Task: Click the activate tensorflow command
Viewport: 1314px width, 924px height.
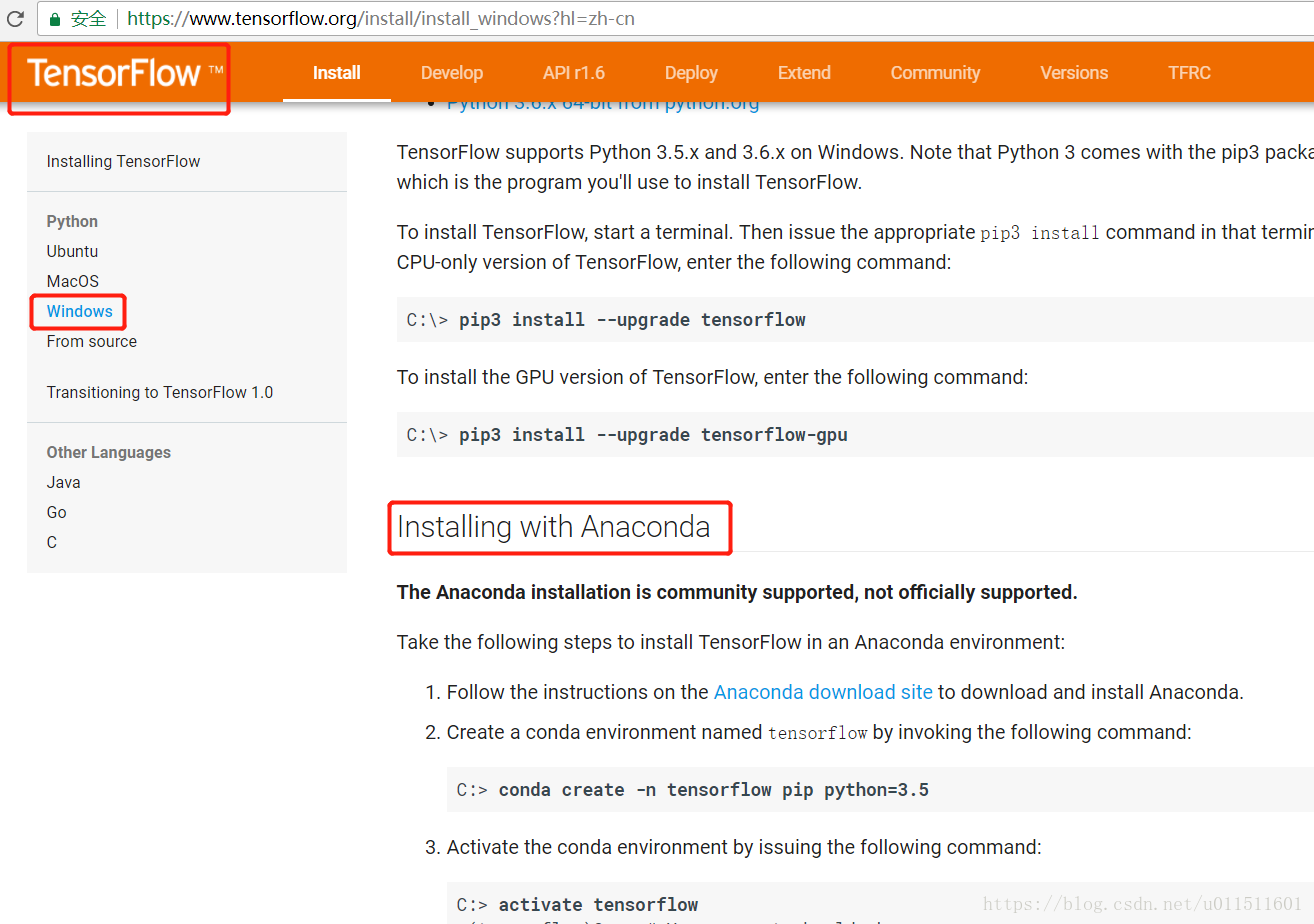Action: click(598, 905)
